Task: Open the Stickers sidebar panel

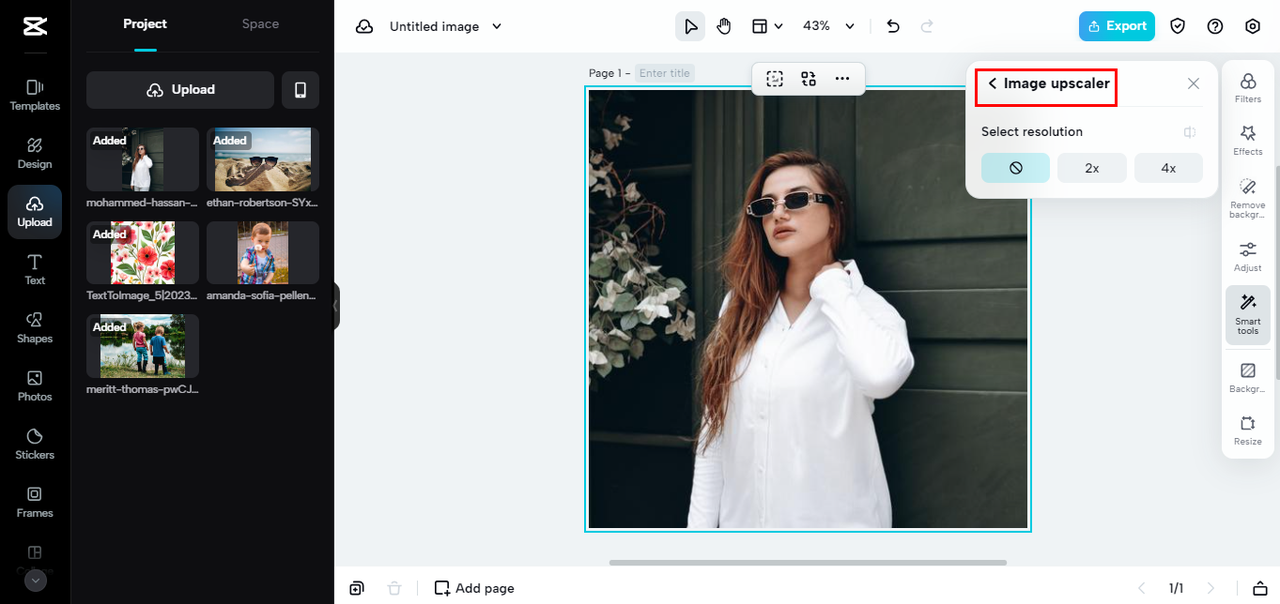Action: click(35, 443)
